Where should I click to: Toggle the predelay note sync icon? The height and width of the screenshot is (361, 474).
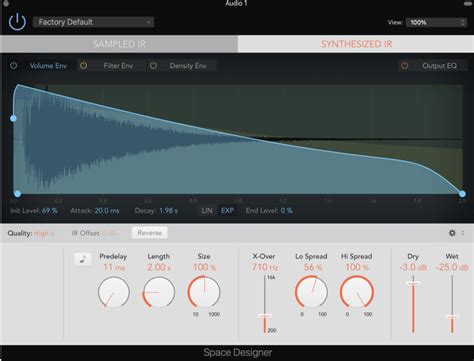pos(83,259)
